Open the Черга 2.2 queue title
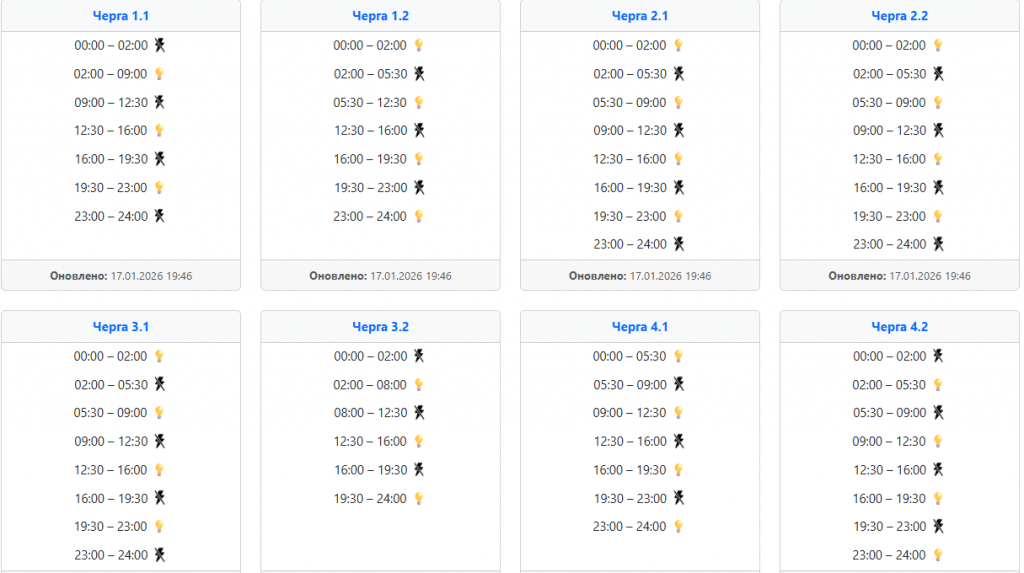 pyautogui.click(x=900, y=16)
